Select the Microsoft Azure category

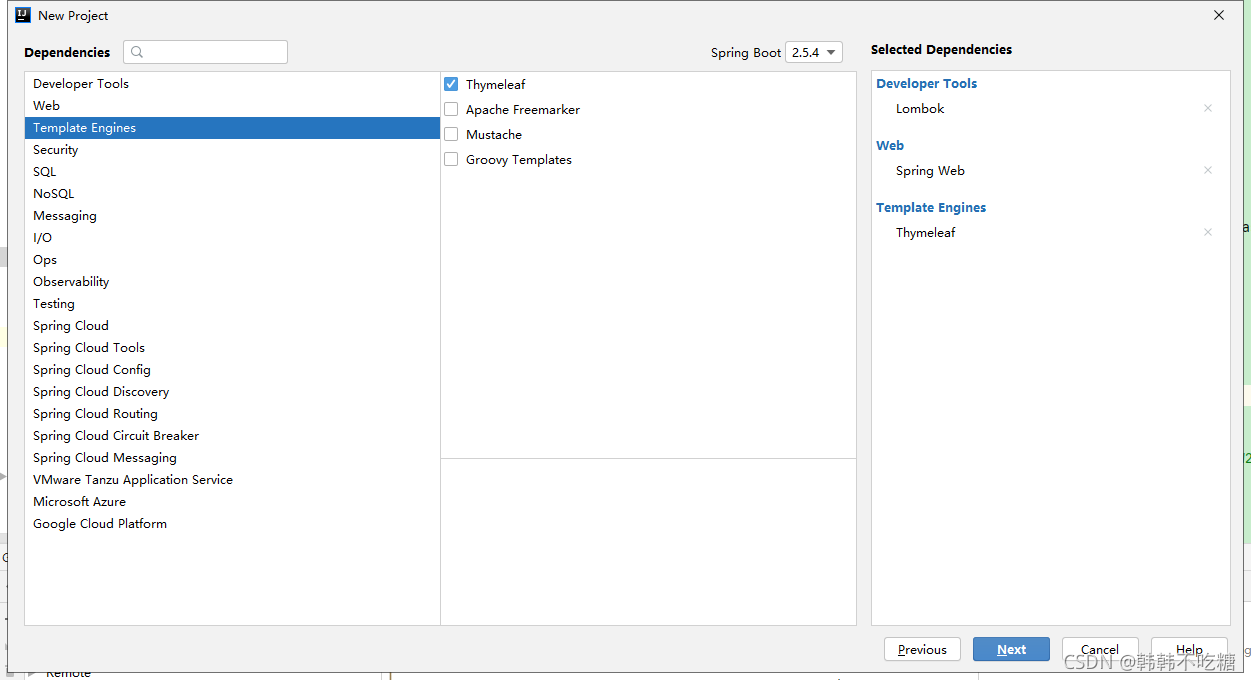[232, 502]
